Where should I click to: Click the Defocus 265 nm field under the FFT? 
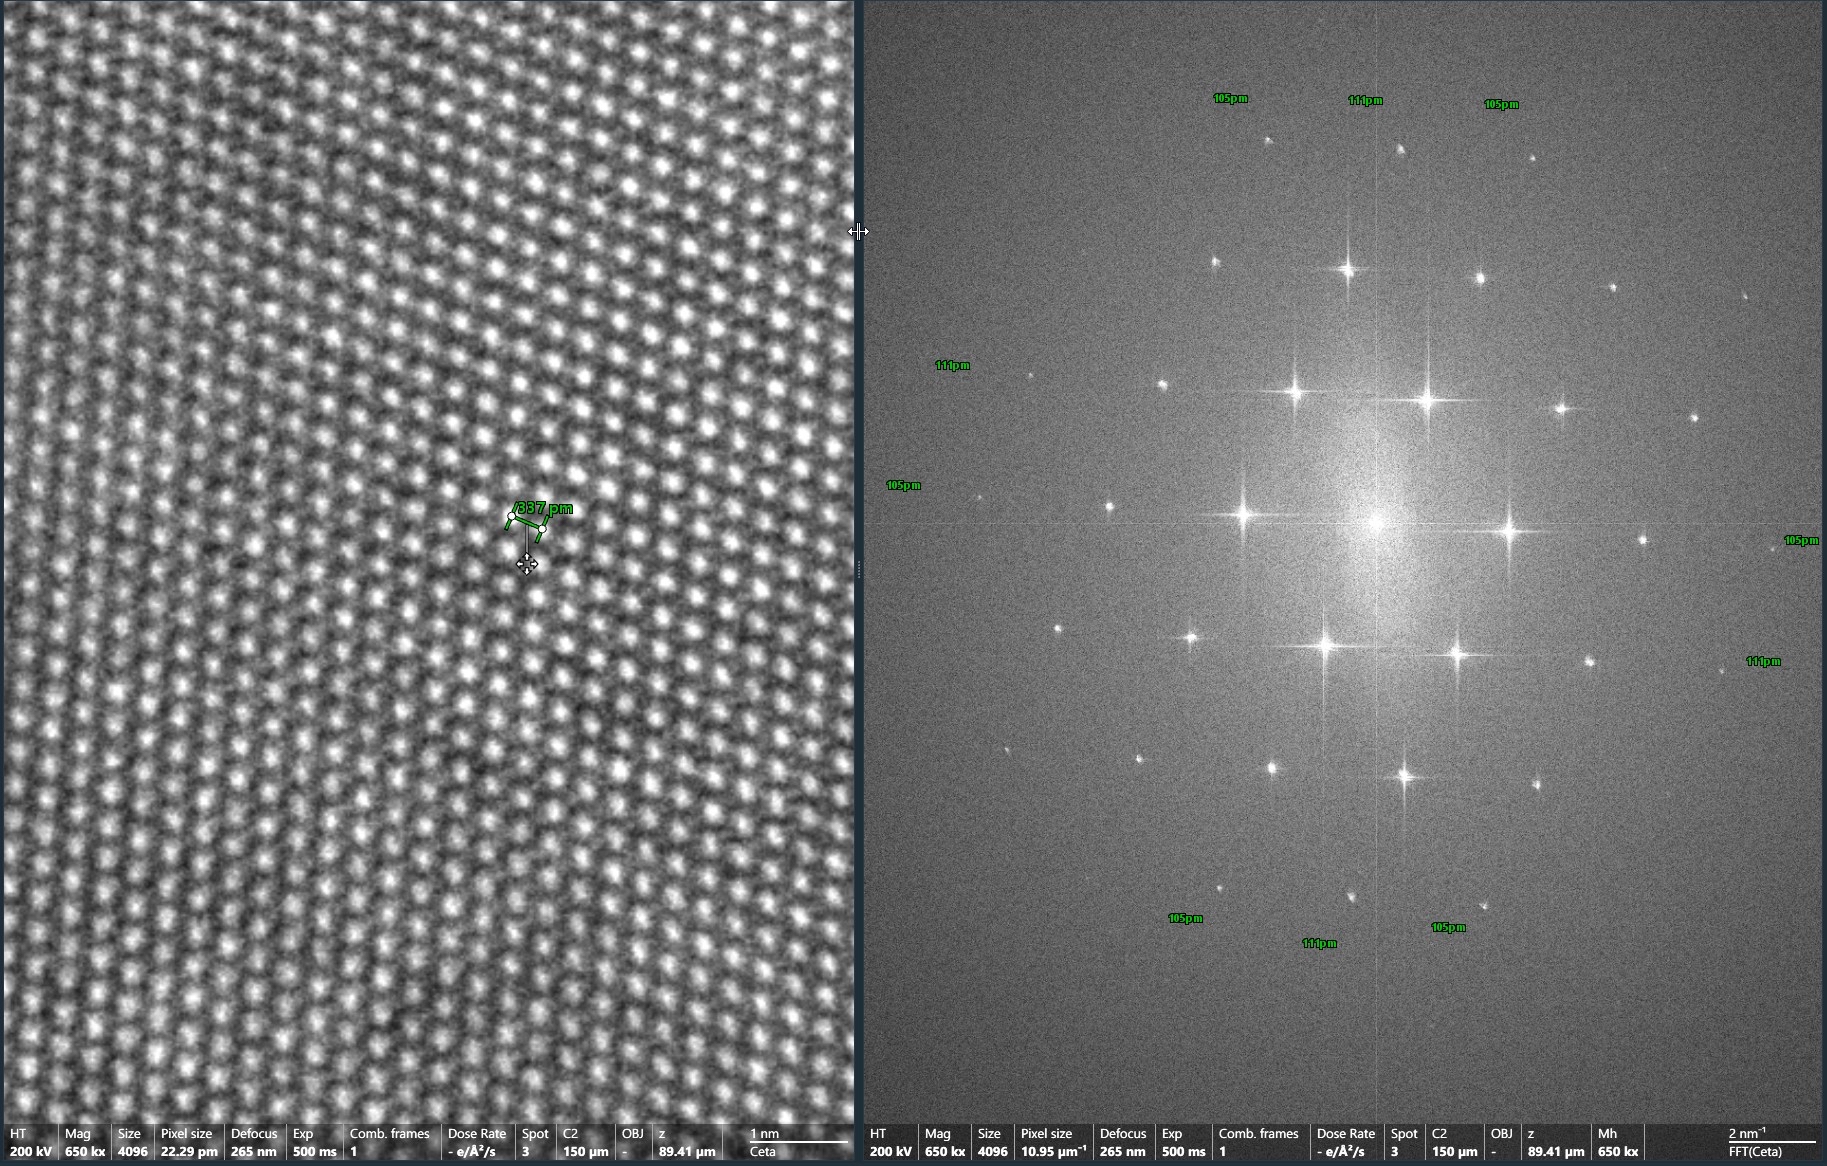tap(1122, 1143)
